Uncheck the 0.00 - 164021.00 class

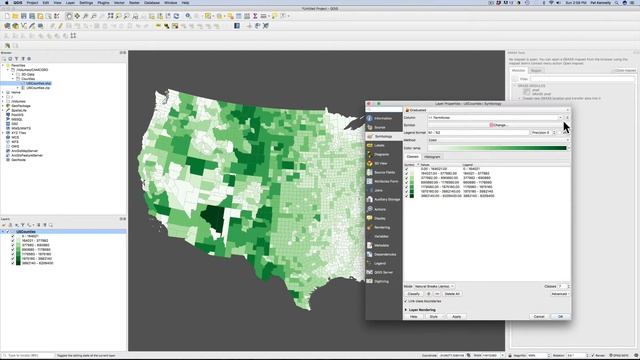point(406,169)
